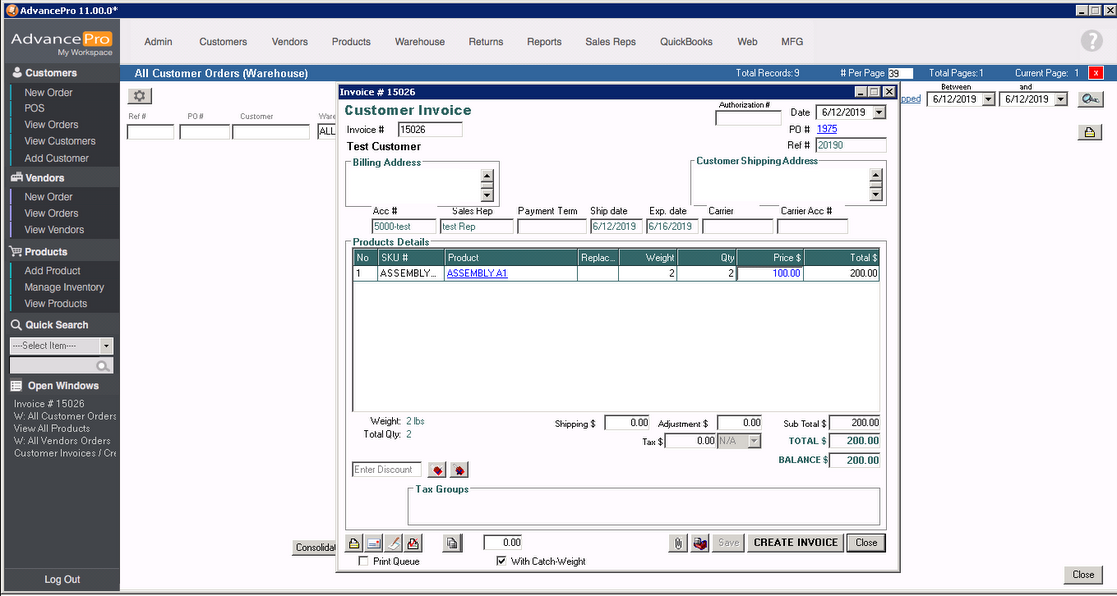Open the QuickBooks menu
This screenshot has width=1117, height=596.
(686, 42)
